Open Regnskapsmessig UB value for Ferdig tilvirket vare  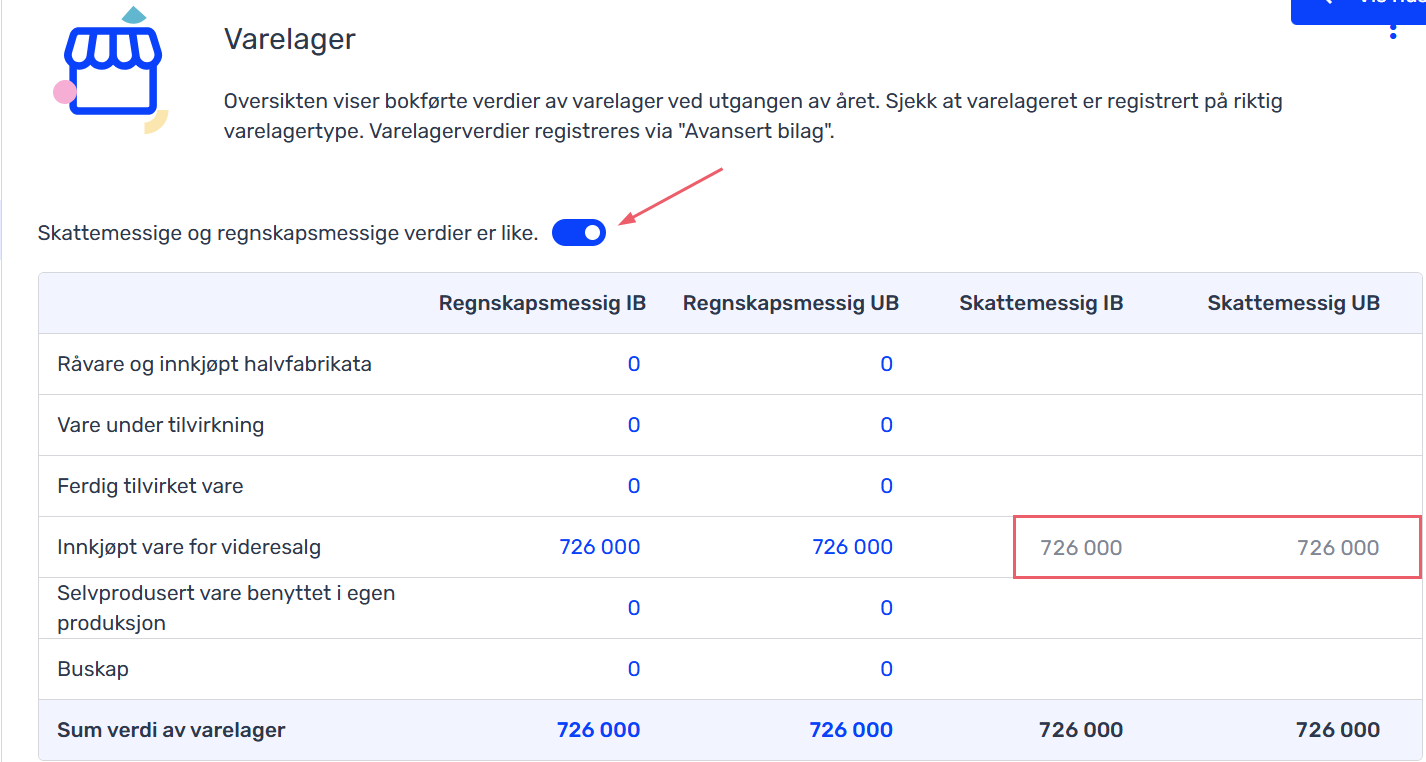click(x=886, y=486)
